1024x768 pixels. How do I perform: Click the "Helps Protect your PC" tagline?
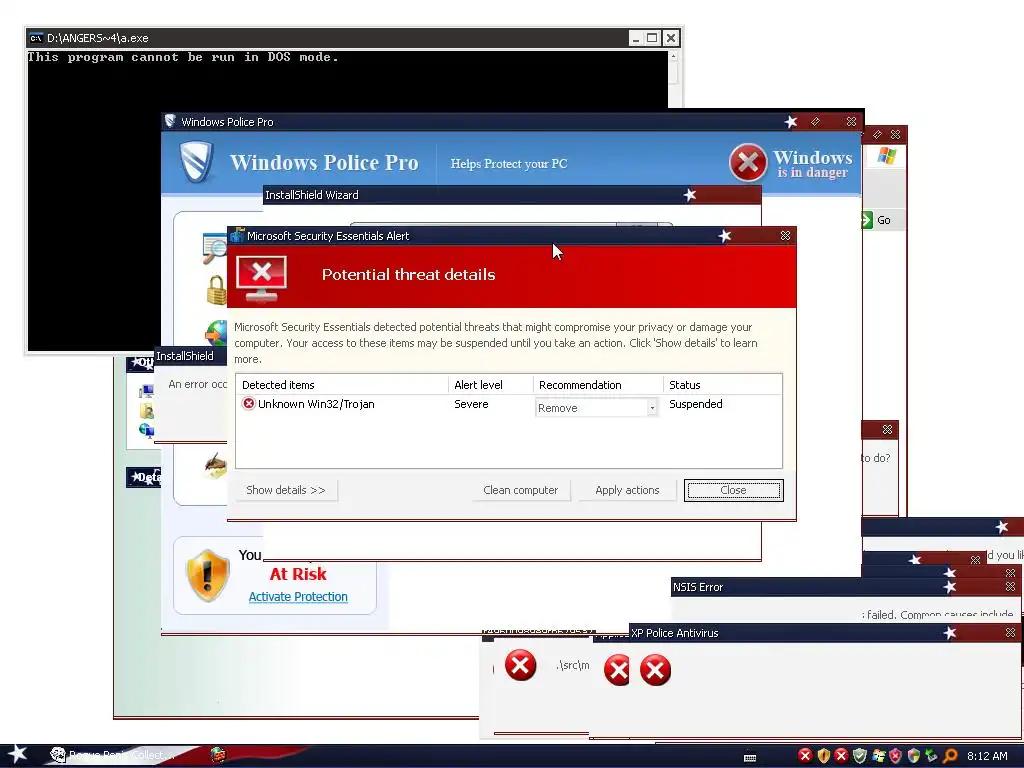click(509, 164)
